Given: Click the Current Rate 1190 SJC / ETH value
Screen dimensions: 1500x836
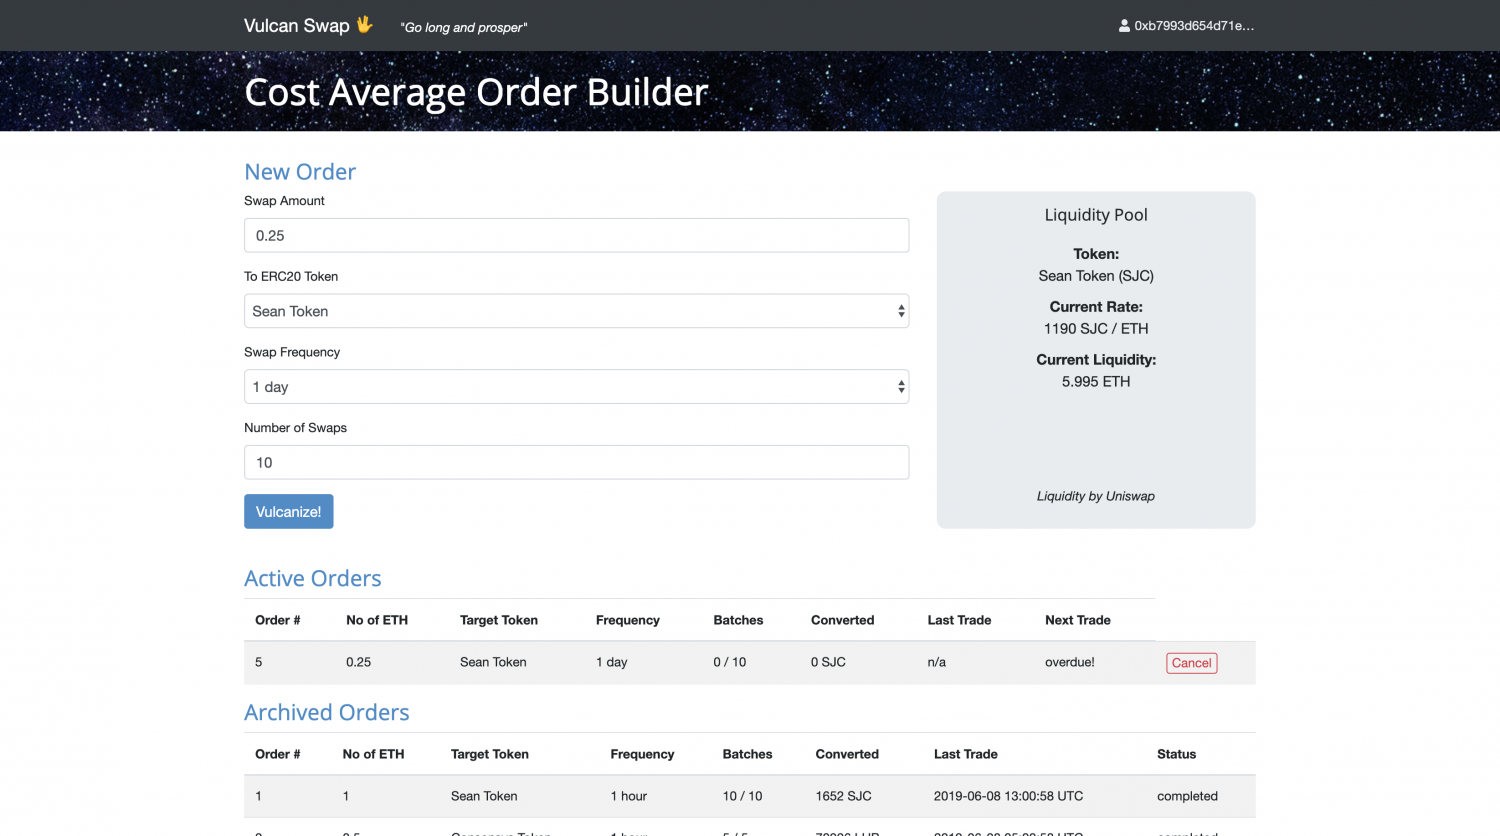Looking at the screenshot, I should (x=1095, y=328).
